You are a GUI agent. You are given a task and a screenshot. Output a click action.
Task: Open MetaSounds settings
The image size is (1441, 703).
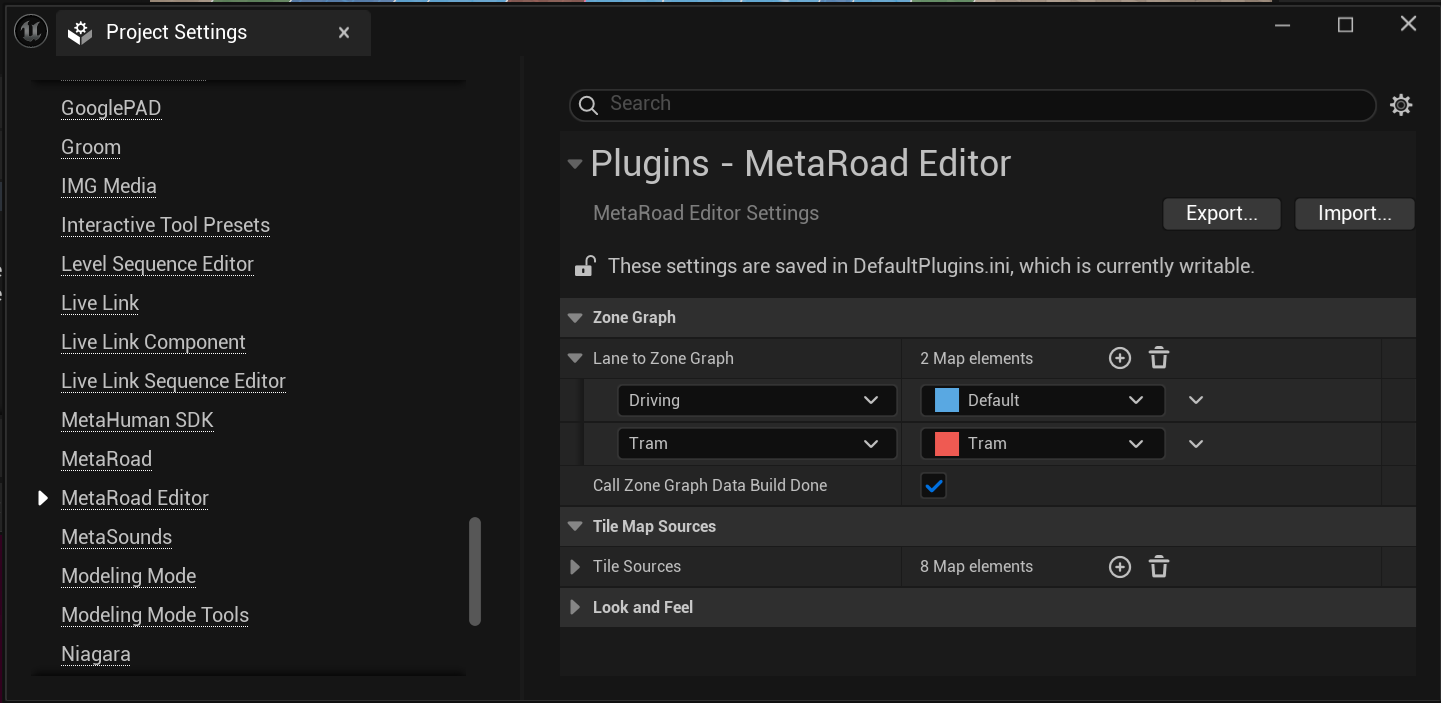(116, 537)
